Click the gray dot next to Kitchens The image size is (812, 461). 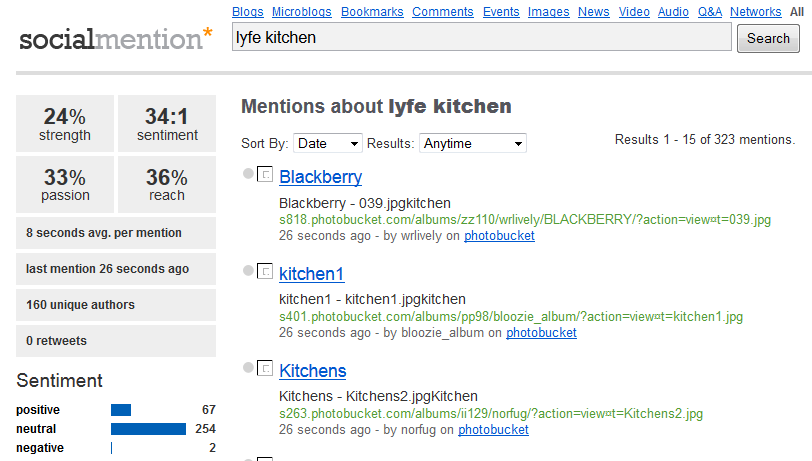248,369
